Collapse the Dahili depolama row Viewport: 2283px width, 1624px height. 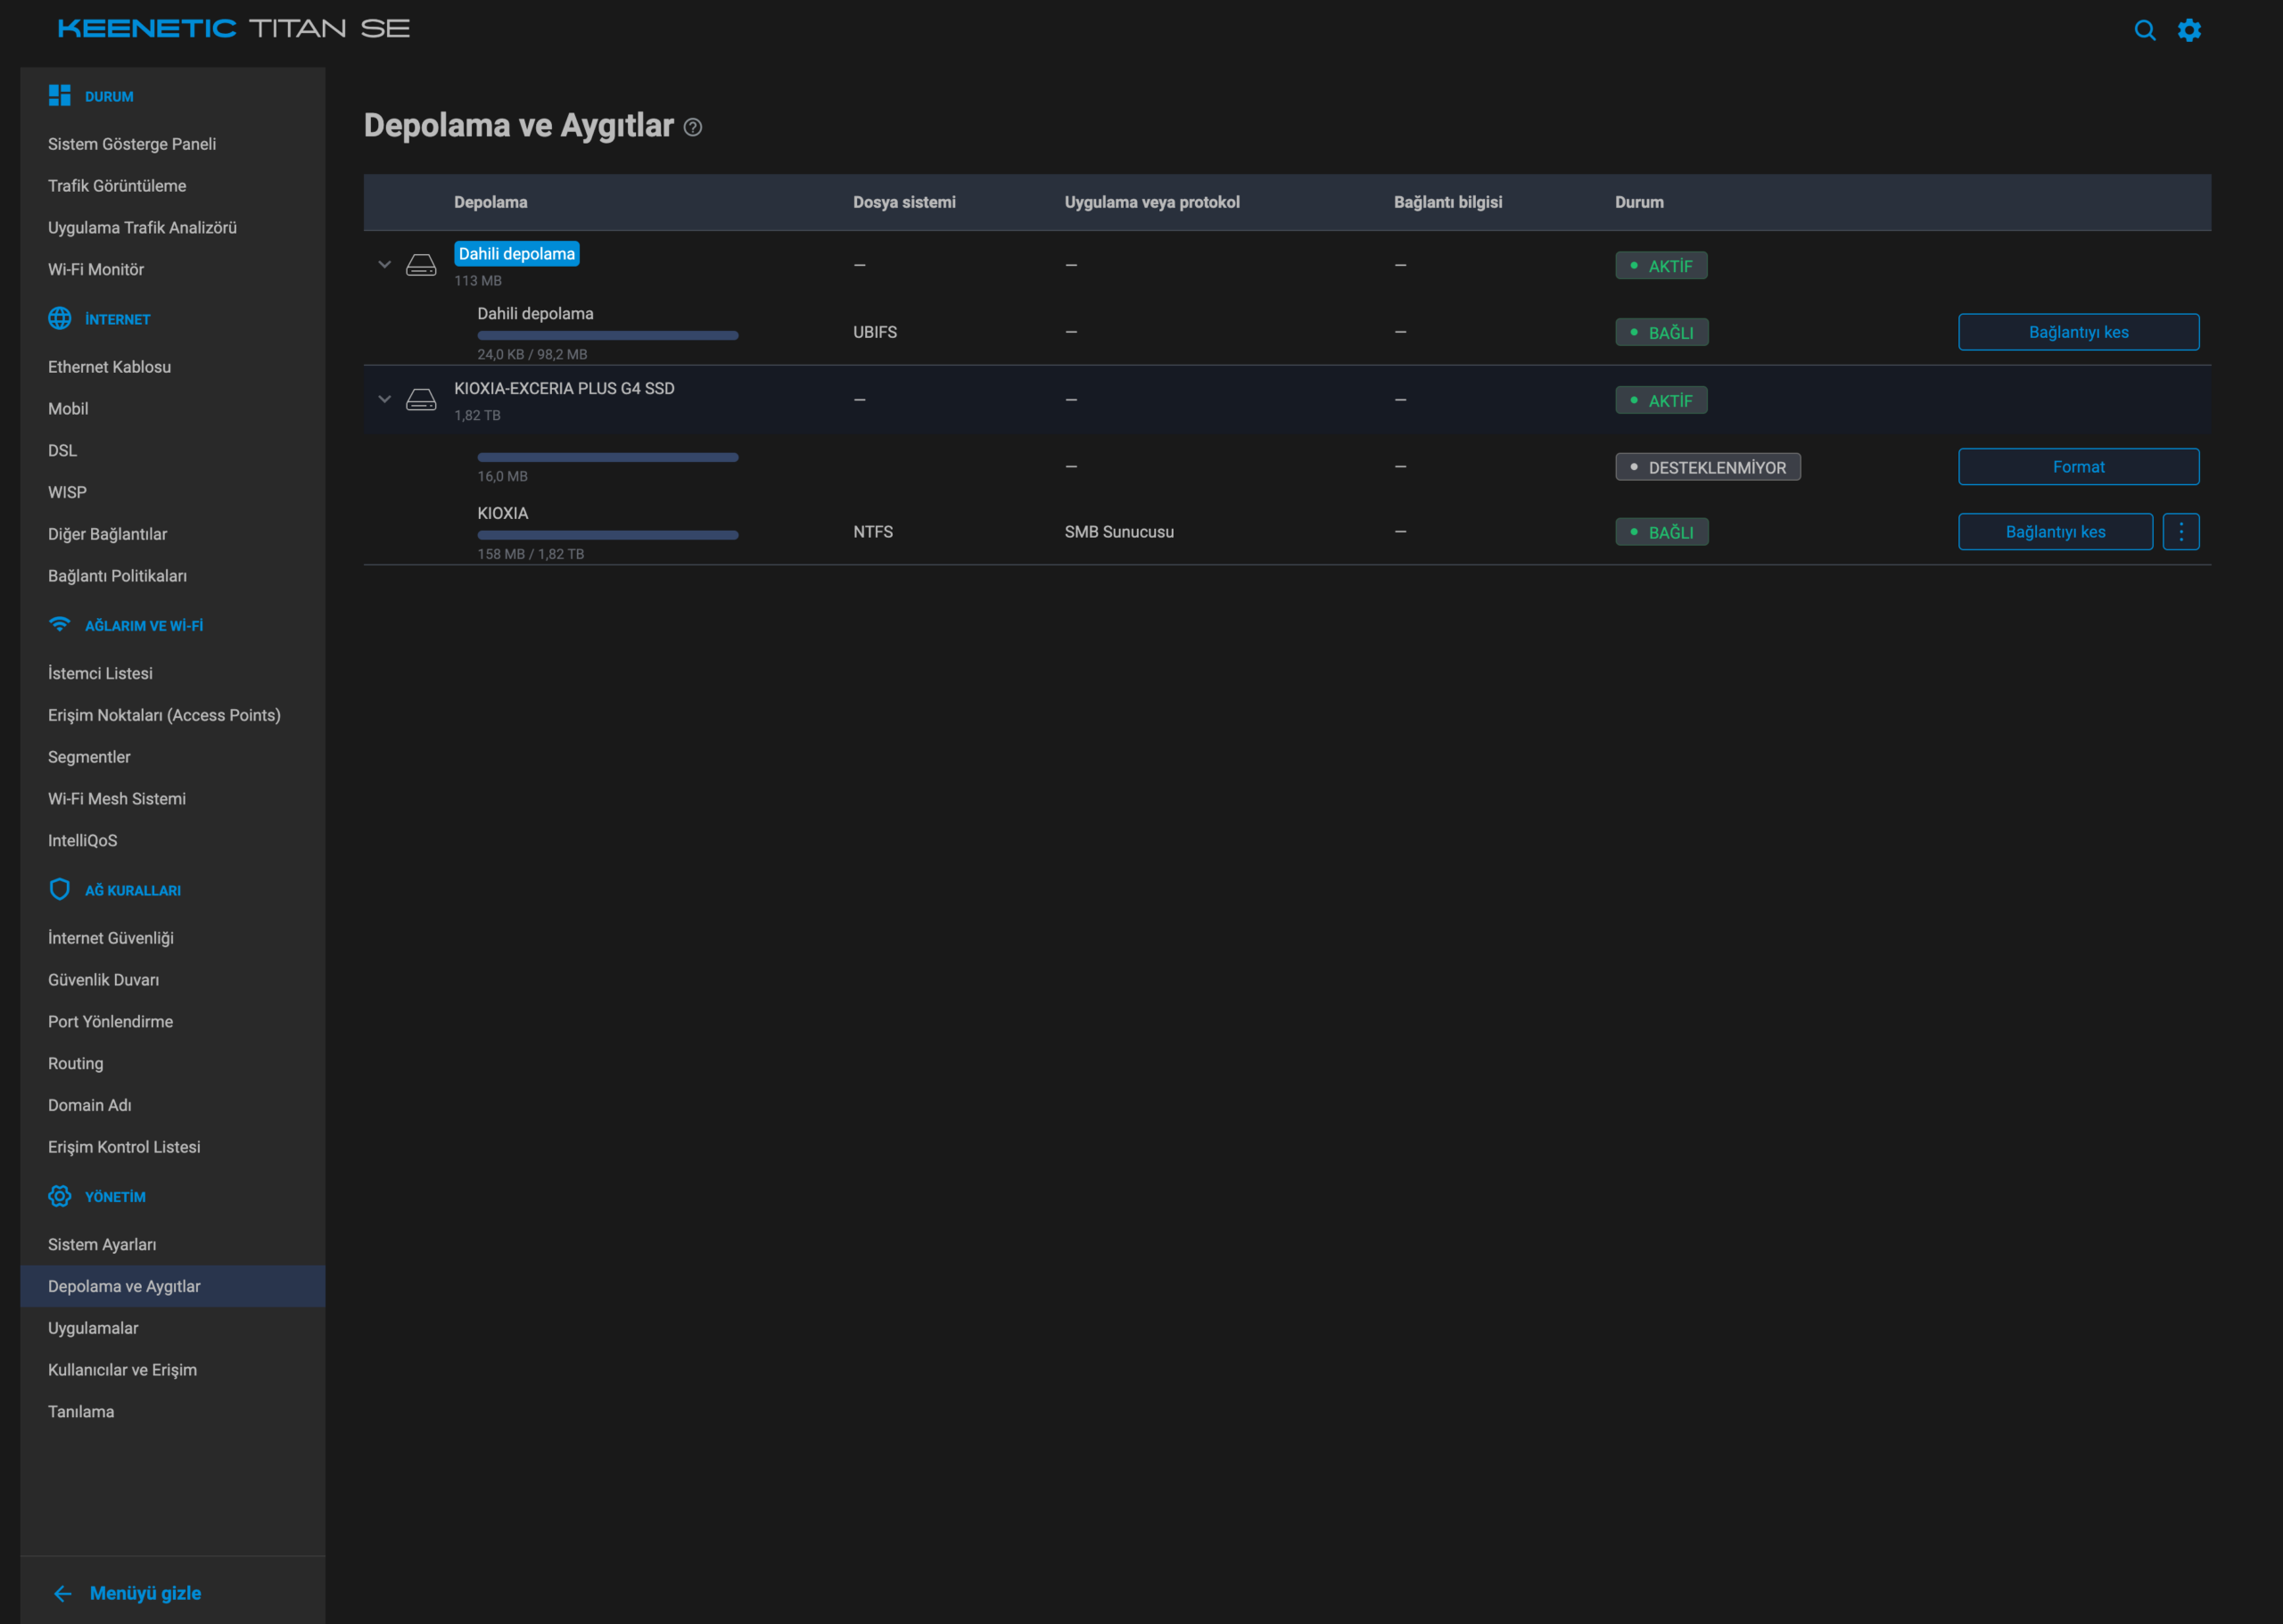pyautogui.click(x=384, y=265)
